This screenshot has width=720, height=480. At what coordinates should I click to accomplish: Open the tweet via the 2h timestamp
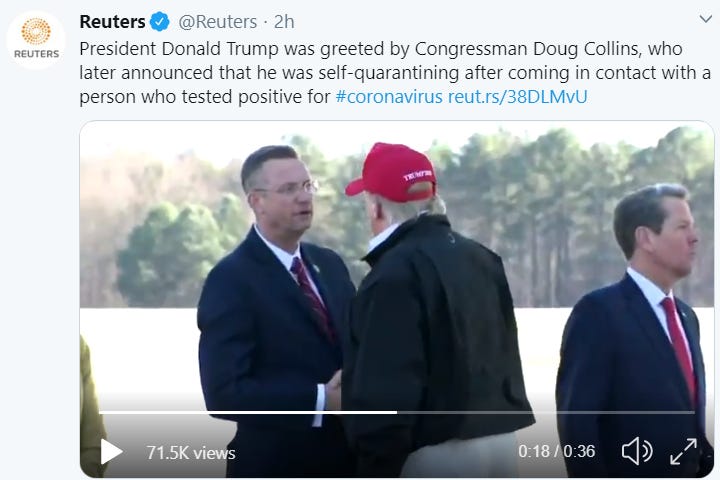pyautogui.click(x=284, y=22)
